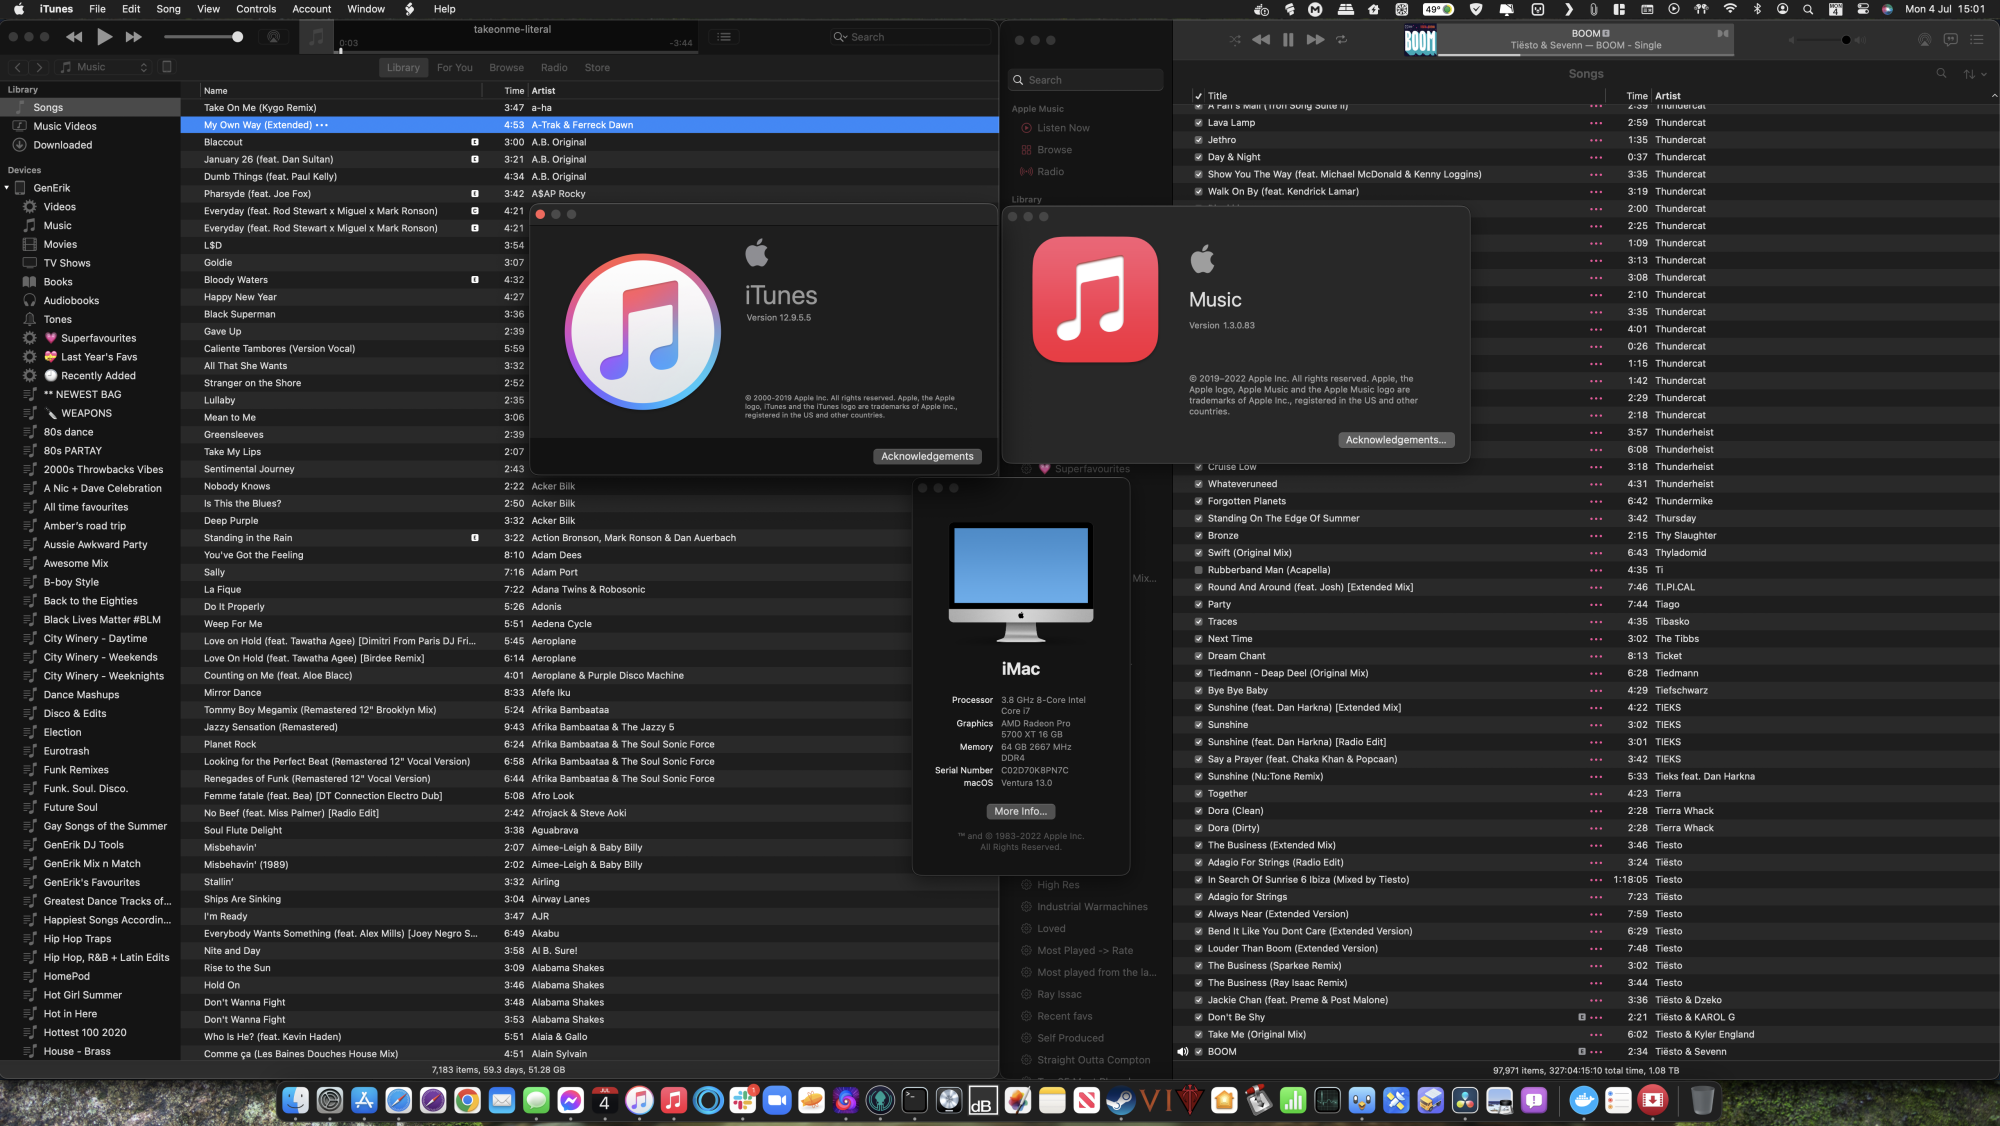
Task: Click Acknowledgements in the iTunes About window
Action: [x=927, y=456]
